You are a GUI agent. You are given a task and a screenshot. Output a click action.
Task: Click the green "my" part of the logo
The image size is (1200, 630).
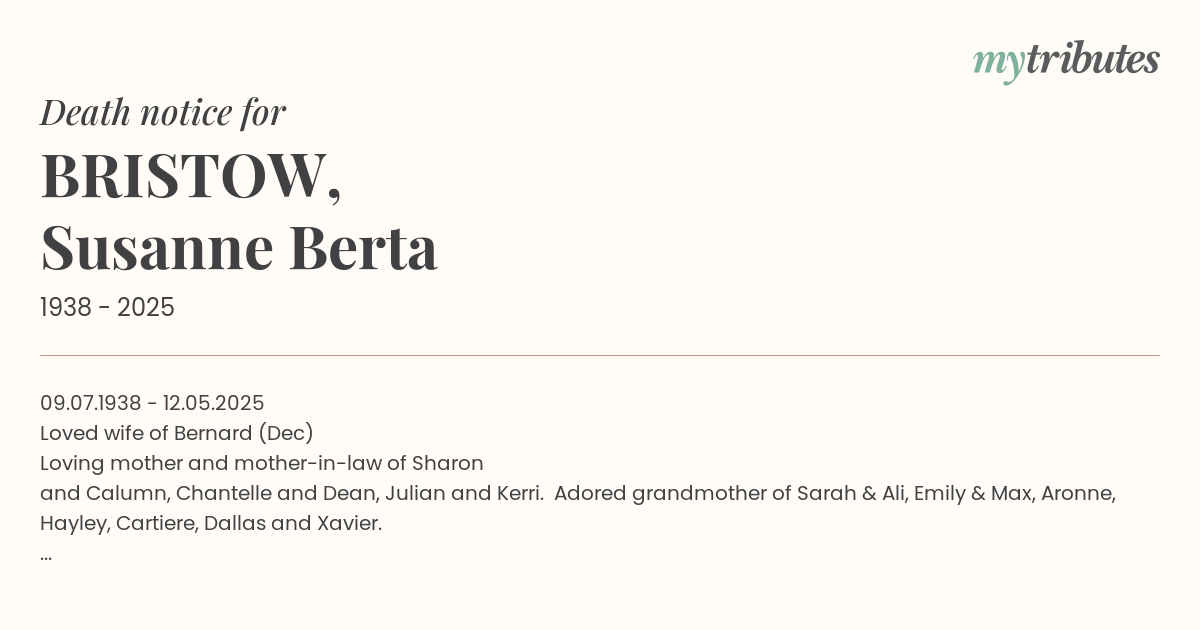tap(998, 62)
